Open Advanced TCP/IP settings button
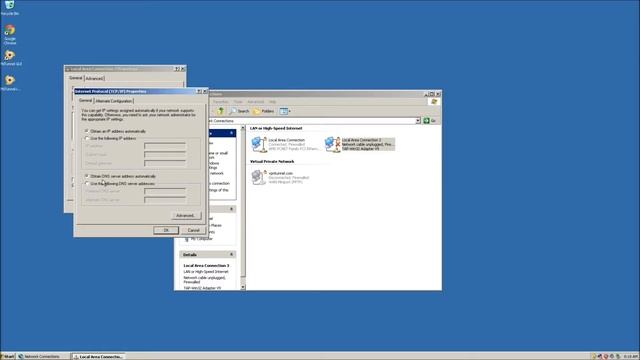The width and height of the screenshot is (640, 360). (186, 215)
